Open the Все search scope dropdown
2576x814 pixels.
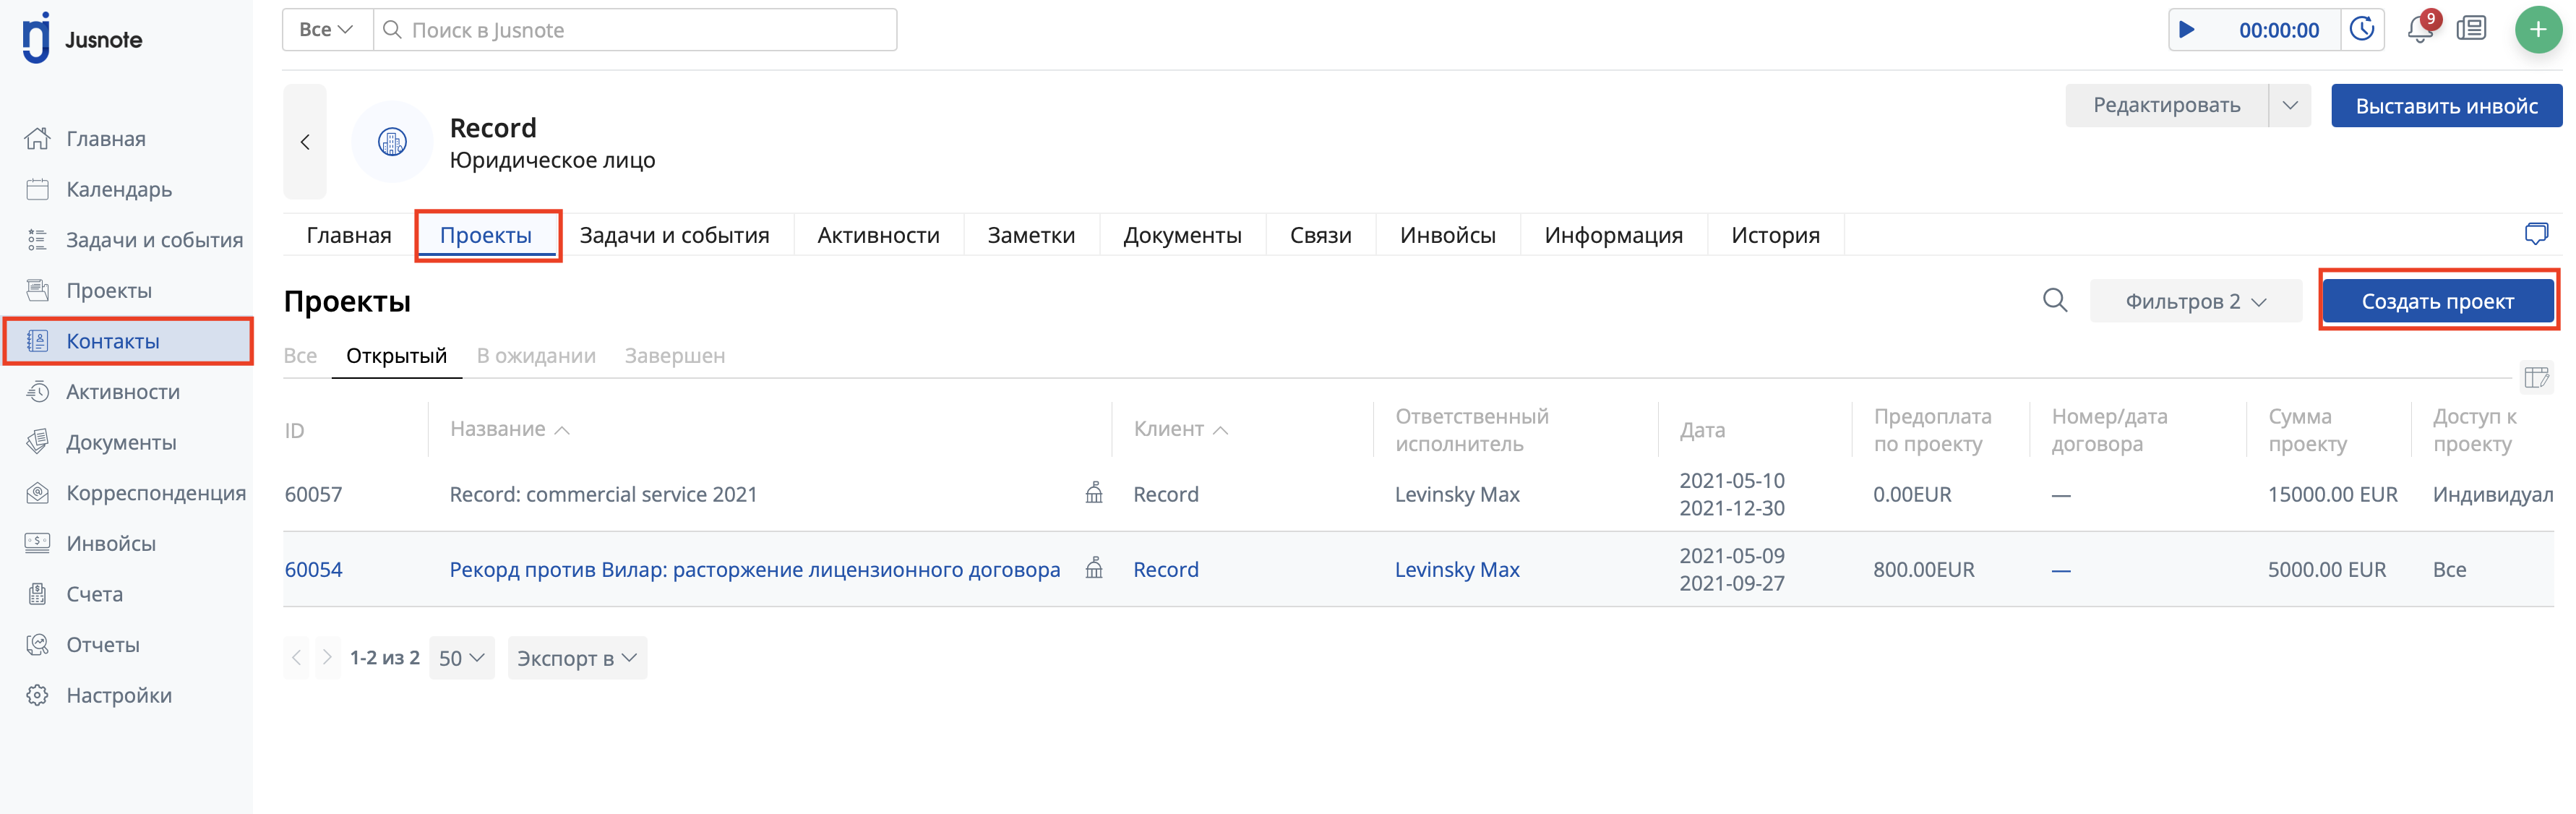(x=327, y=30)
